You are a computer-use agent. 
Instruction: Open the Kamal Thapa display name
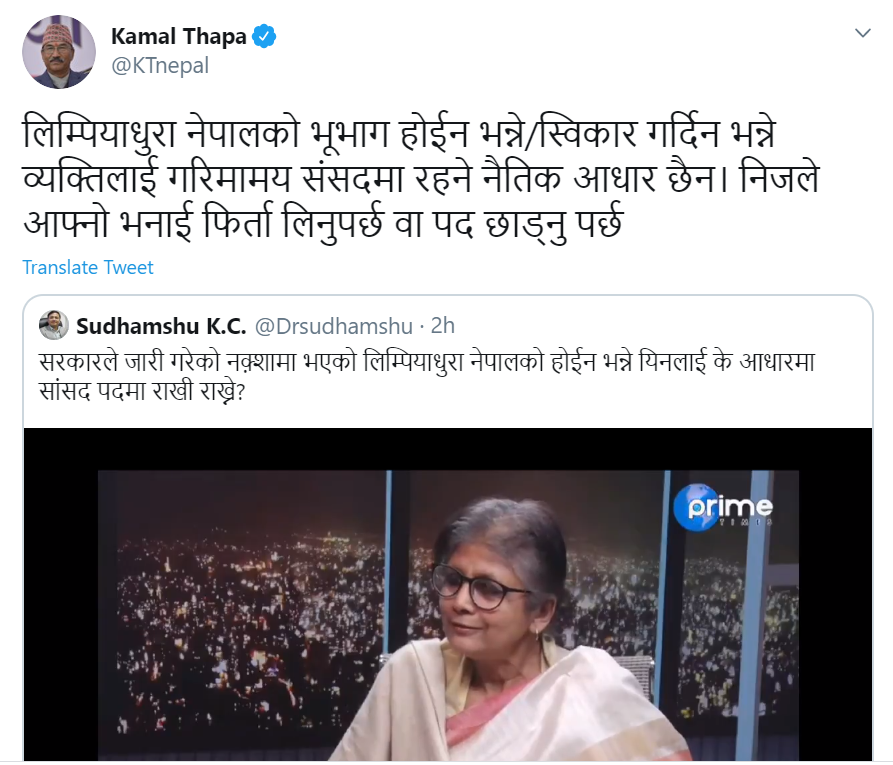click(x=178, y=36)
